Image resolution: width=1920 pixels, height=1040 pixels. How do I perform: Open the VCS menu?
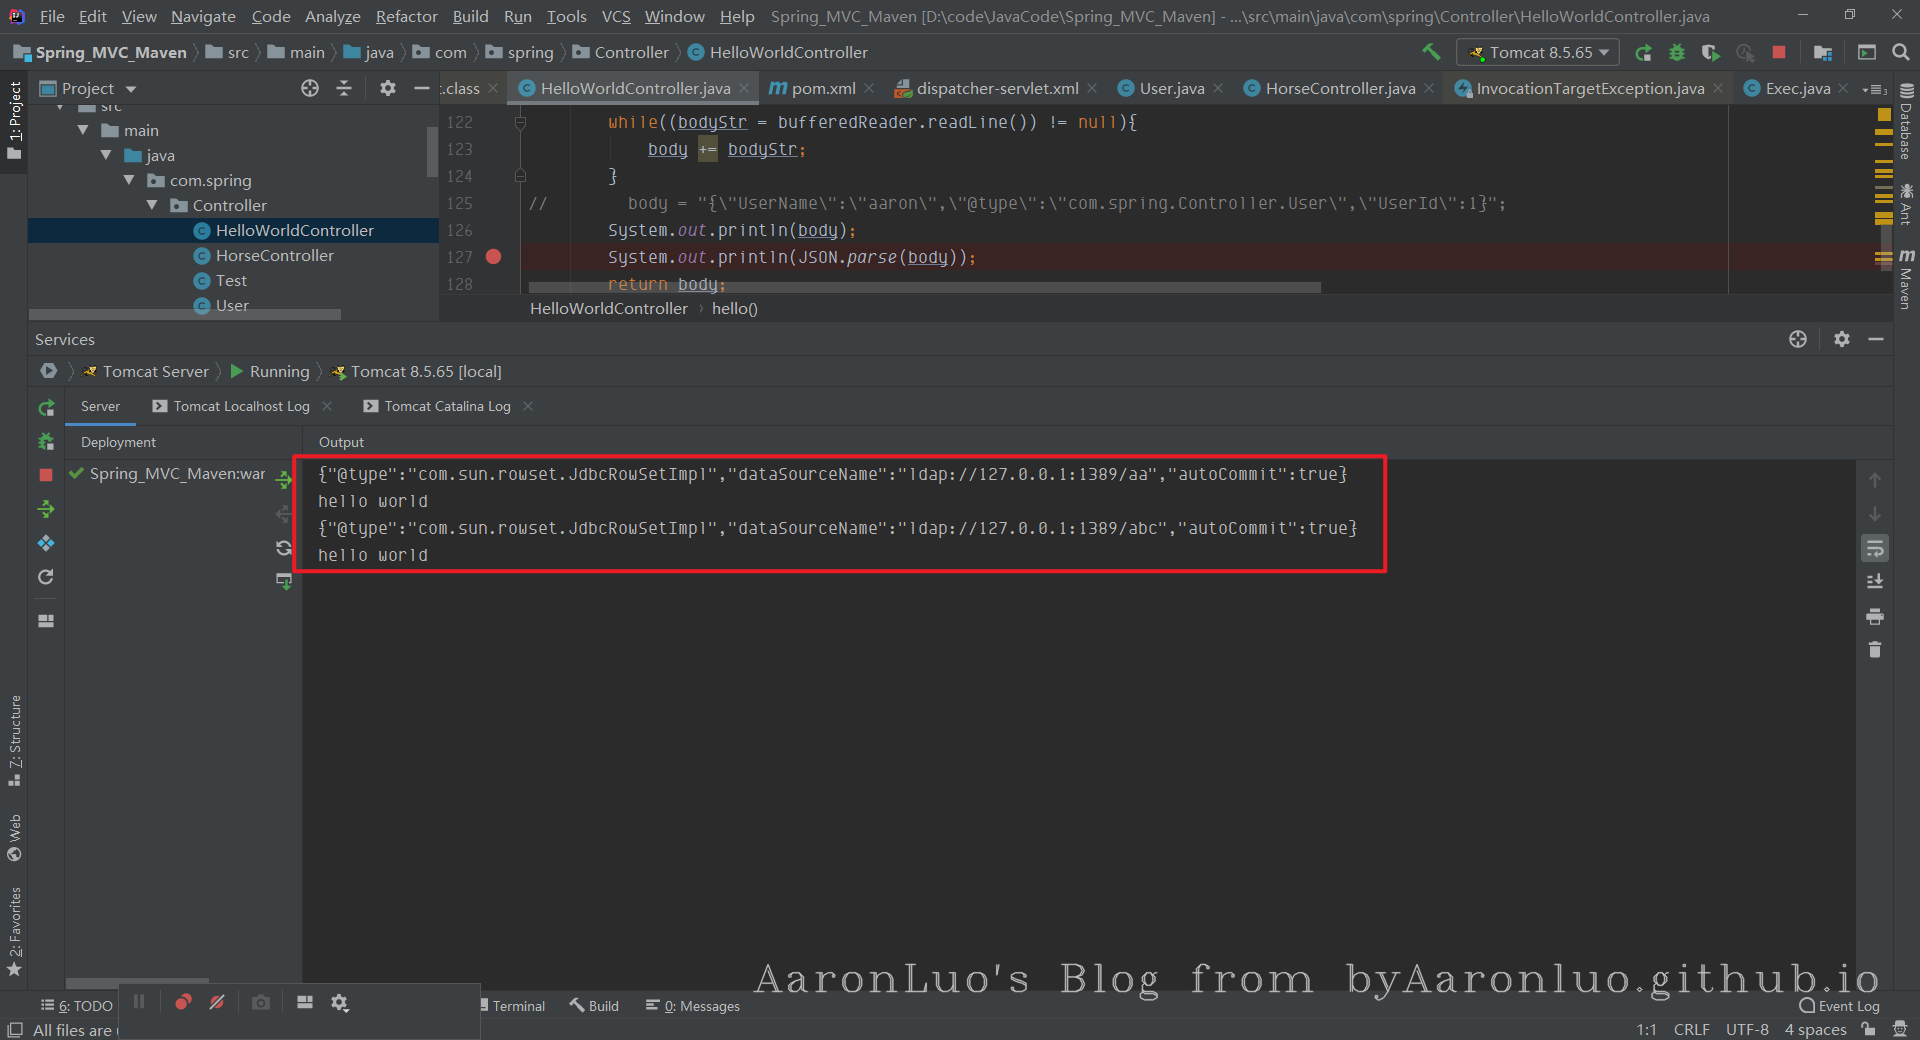click(616, 16)
